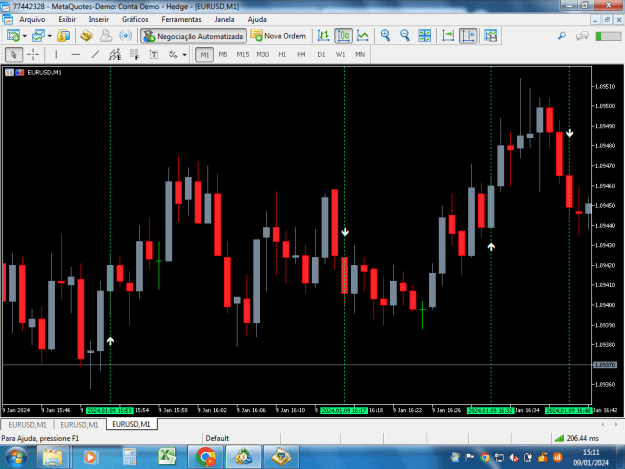Tile chart windows with grid icon

coord(425,36)
